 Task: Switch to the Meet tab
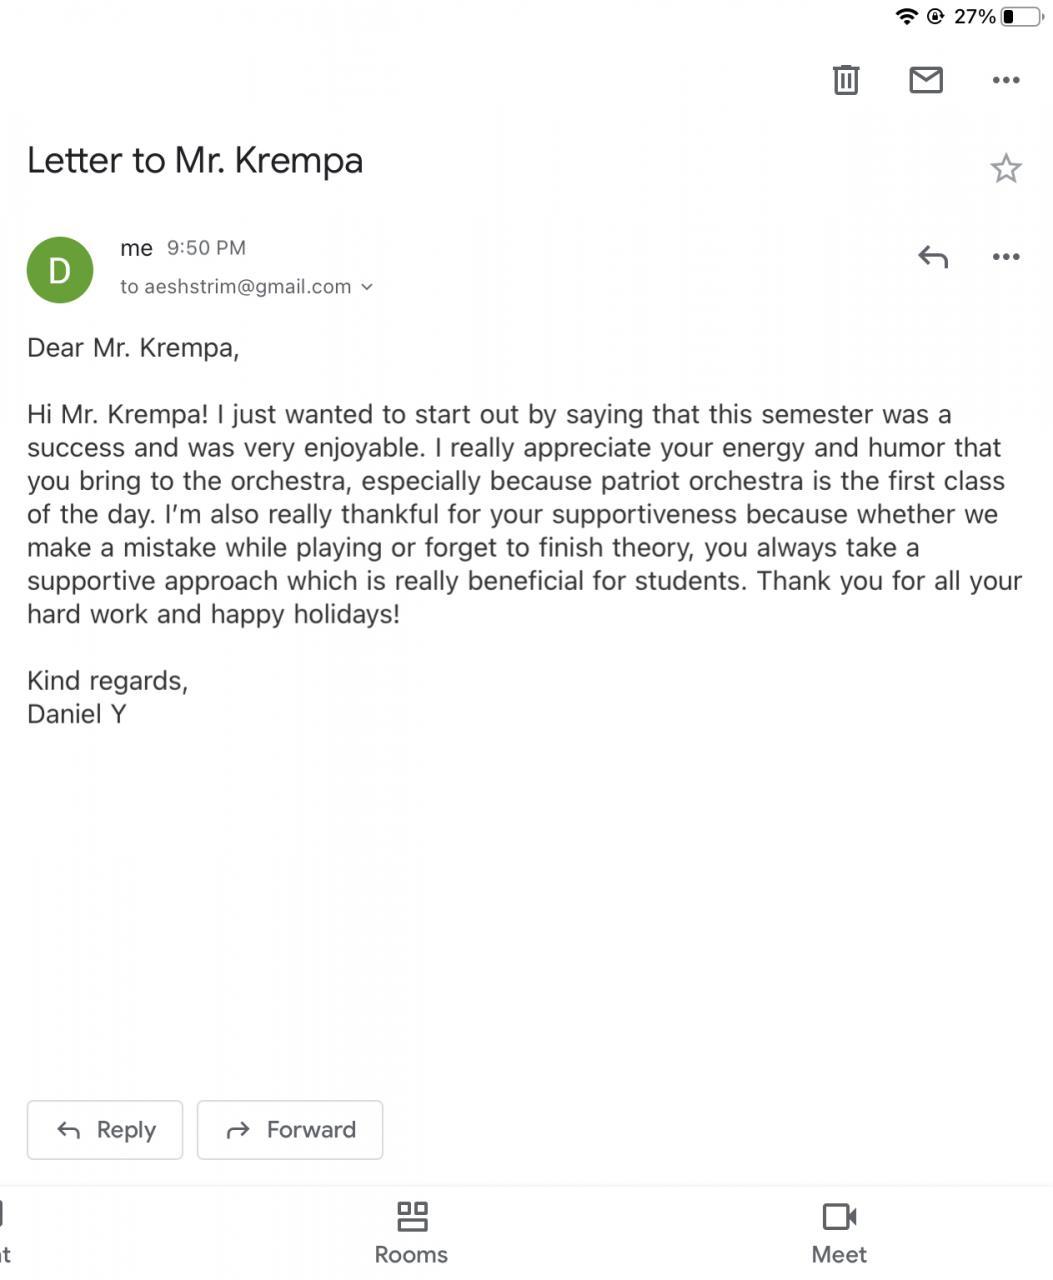tap(839, 1233)
